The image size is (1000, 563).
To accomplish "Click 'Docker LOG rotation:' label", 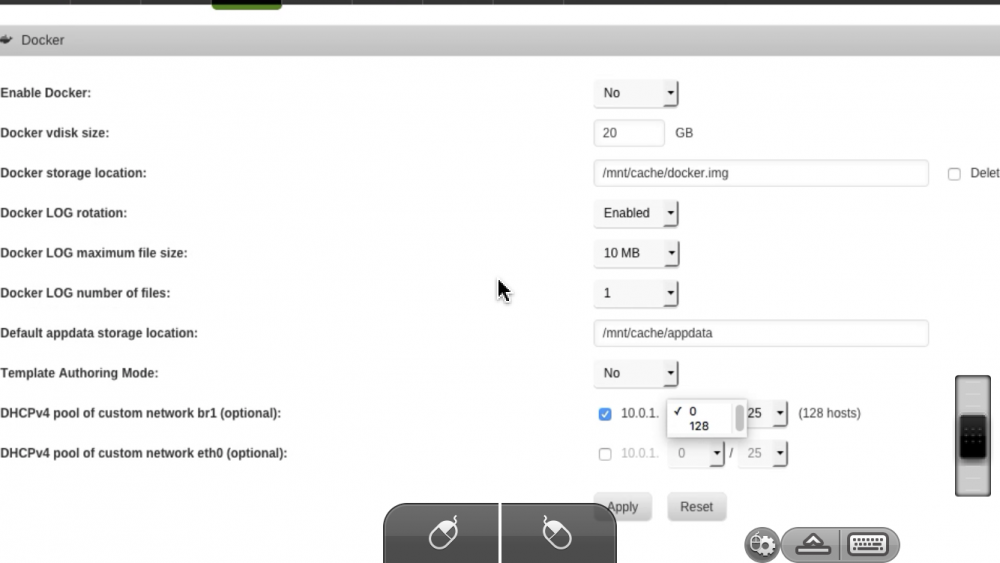I will click(x=64, y=213).
